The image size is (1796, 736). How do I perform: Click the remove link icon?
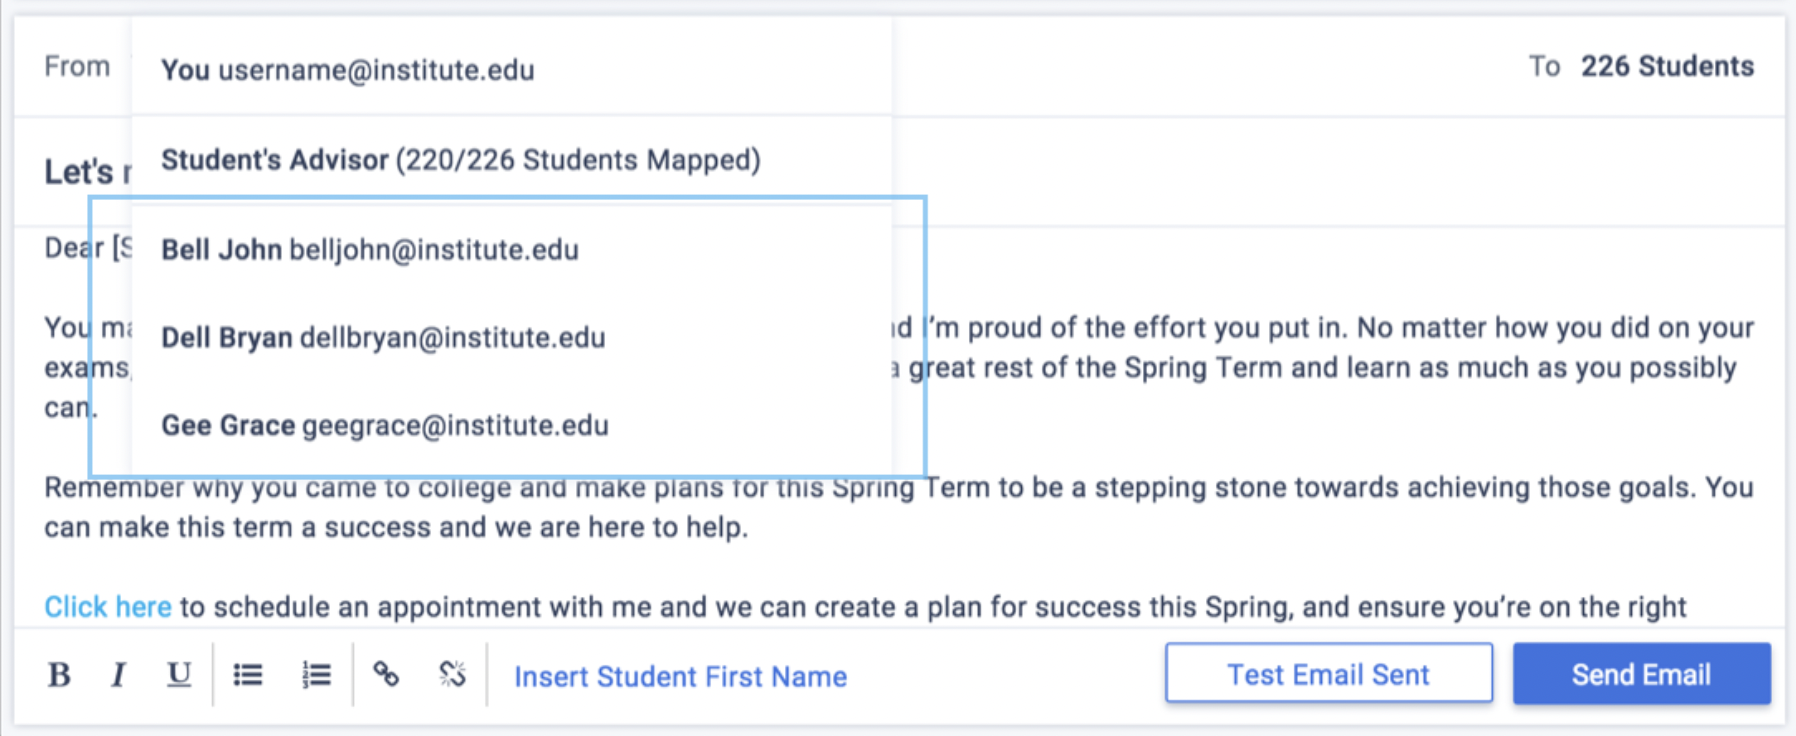pyautogui.click(x=452, y=675)
